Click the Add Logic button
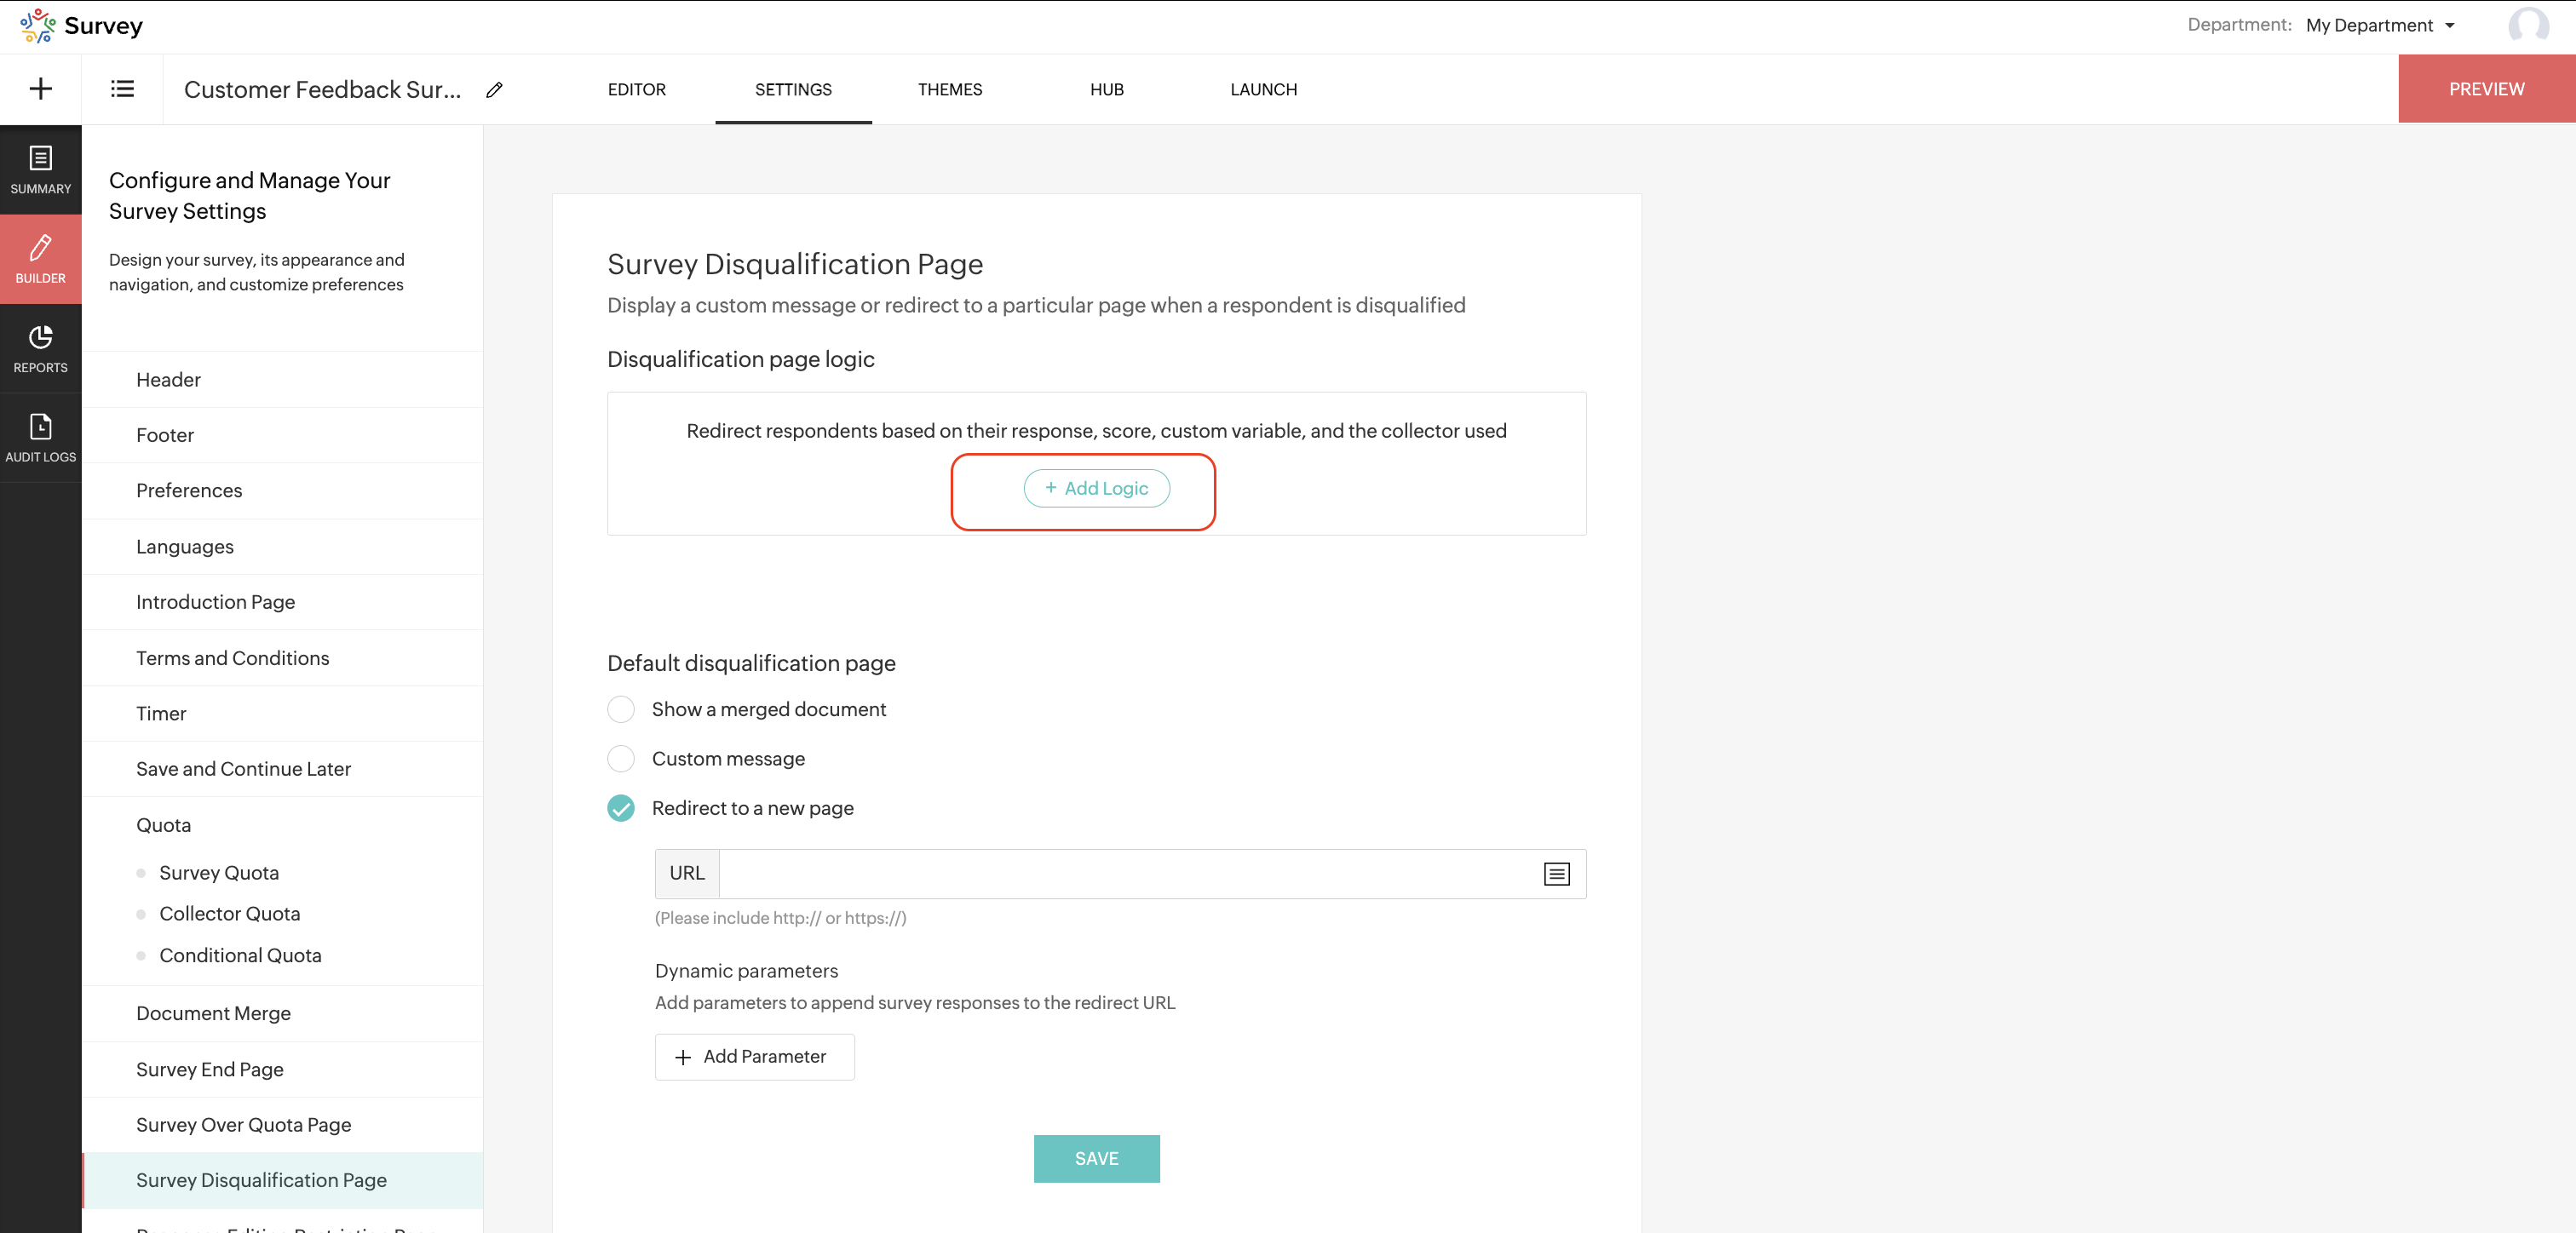Viewport: 2576px width, 1233px height. [x=1096, y=488]
